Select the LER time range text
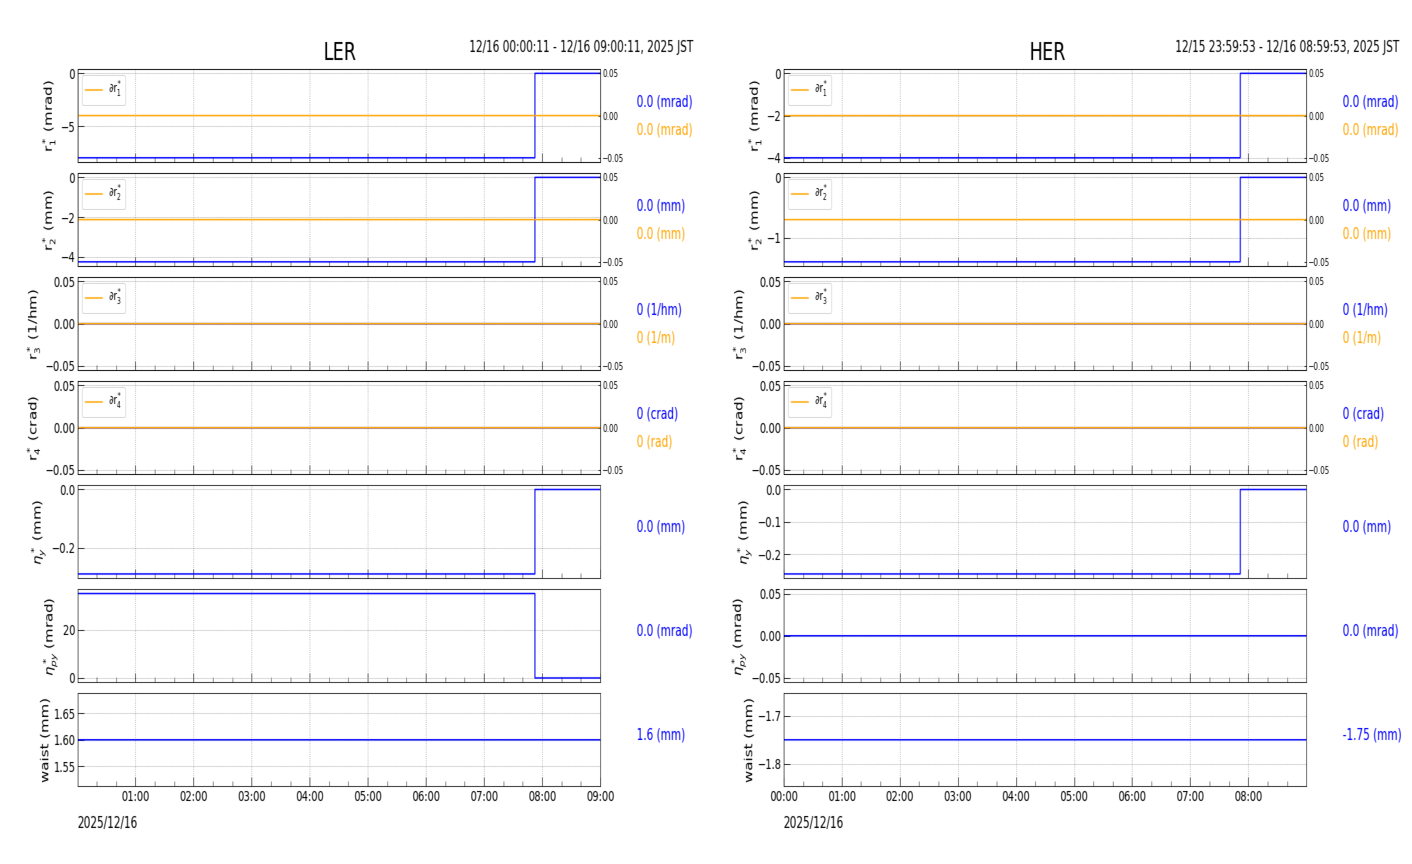Image resolution: width=1412 pixels, height=864 pixels. pyautogui.click(x=581, y=47)
